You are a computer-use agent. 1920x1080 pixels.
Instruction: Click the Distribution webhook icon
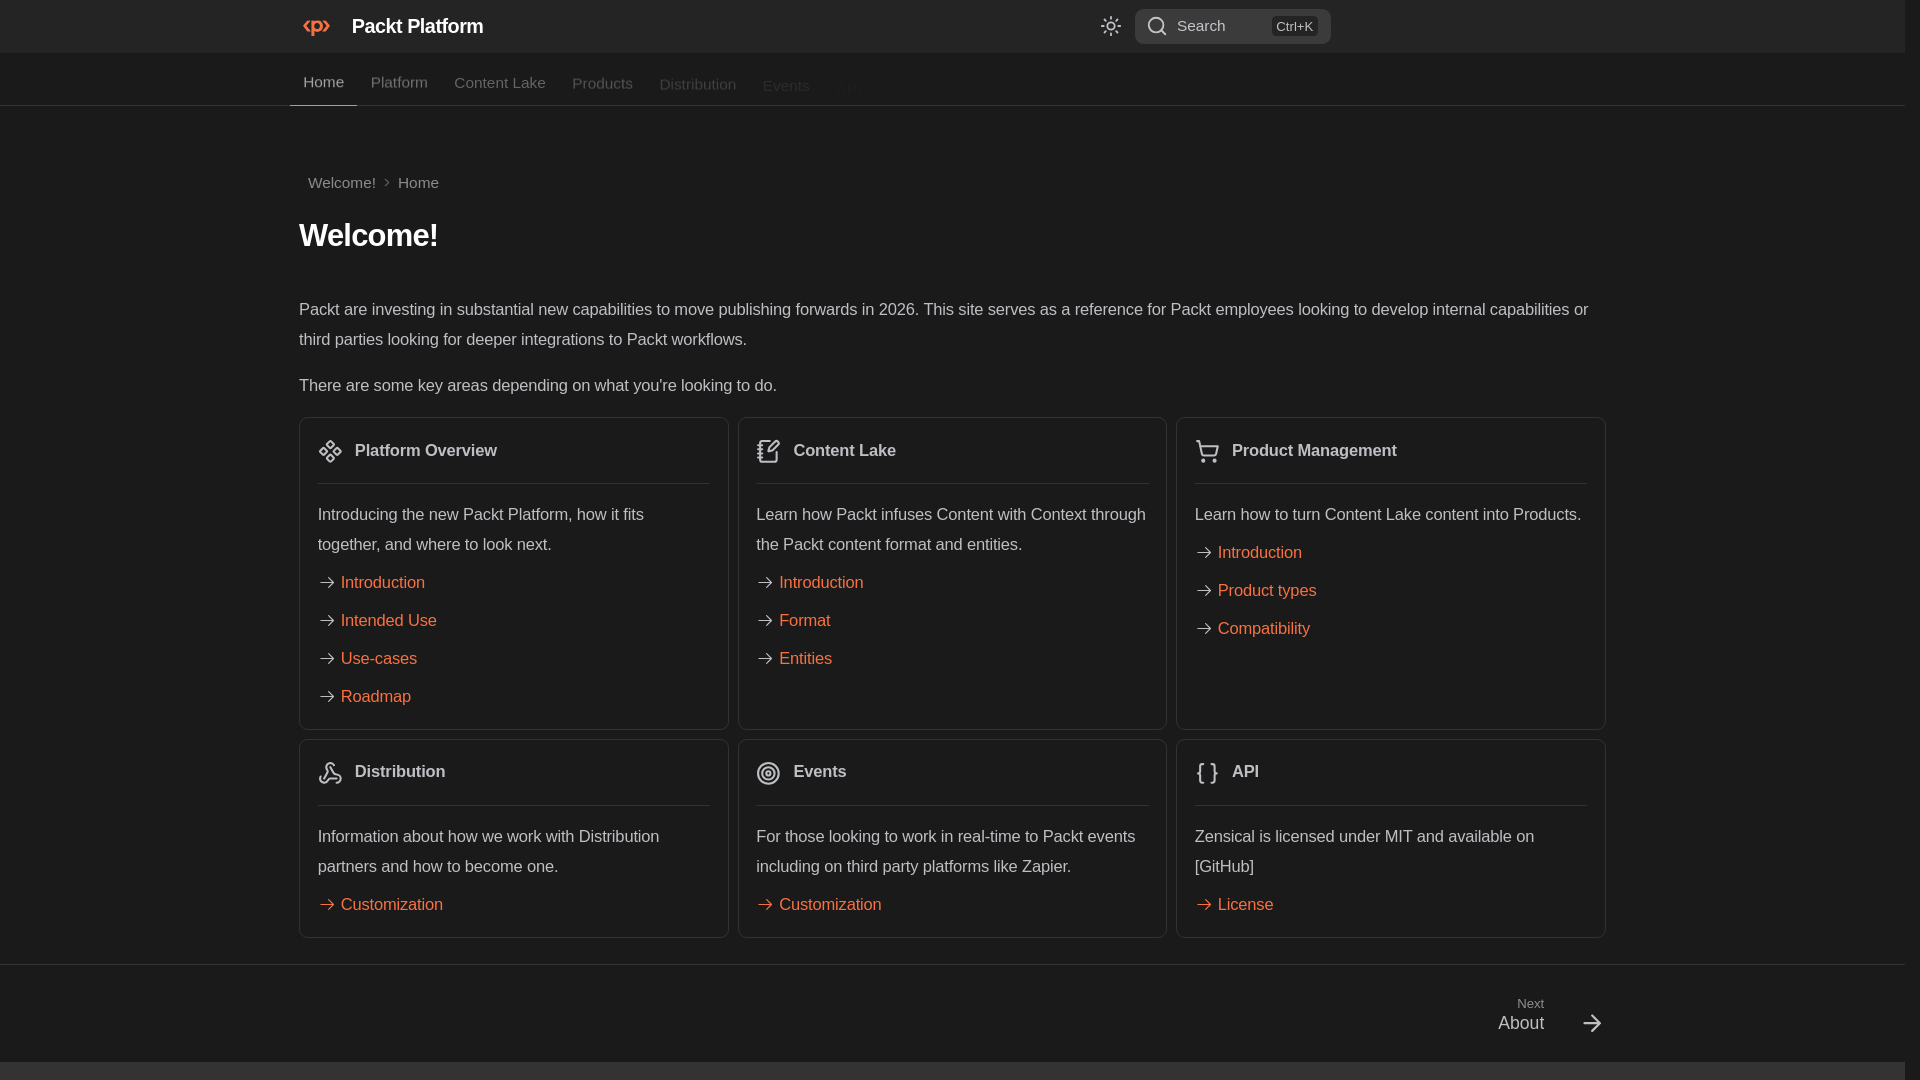tap(330, 773)
